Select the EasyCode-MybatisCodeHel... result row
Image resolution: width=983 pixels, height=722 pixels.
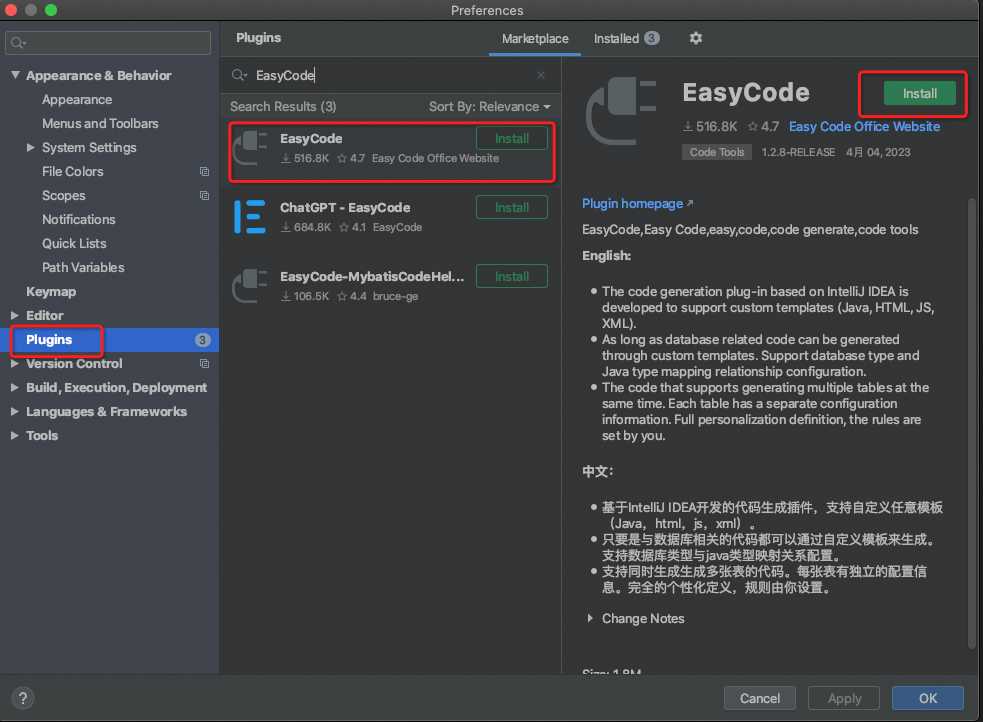390,286
